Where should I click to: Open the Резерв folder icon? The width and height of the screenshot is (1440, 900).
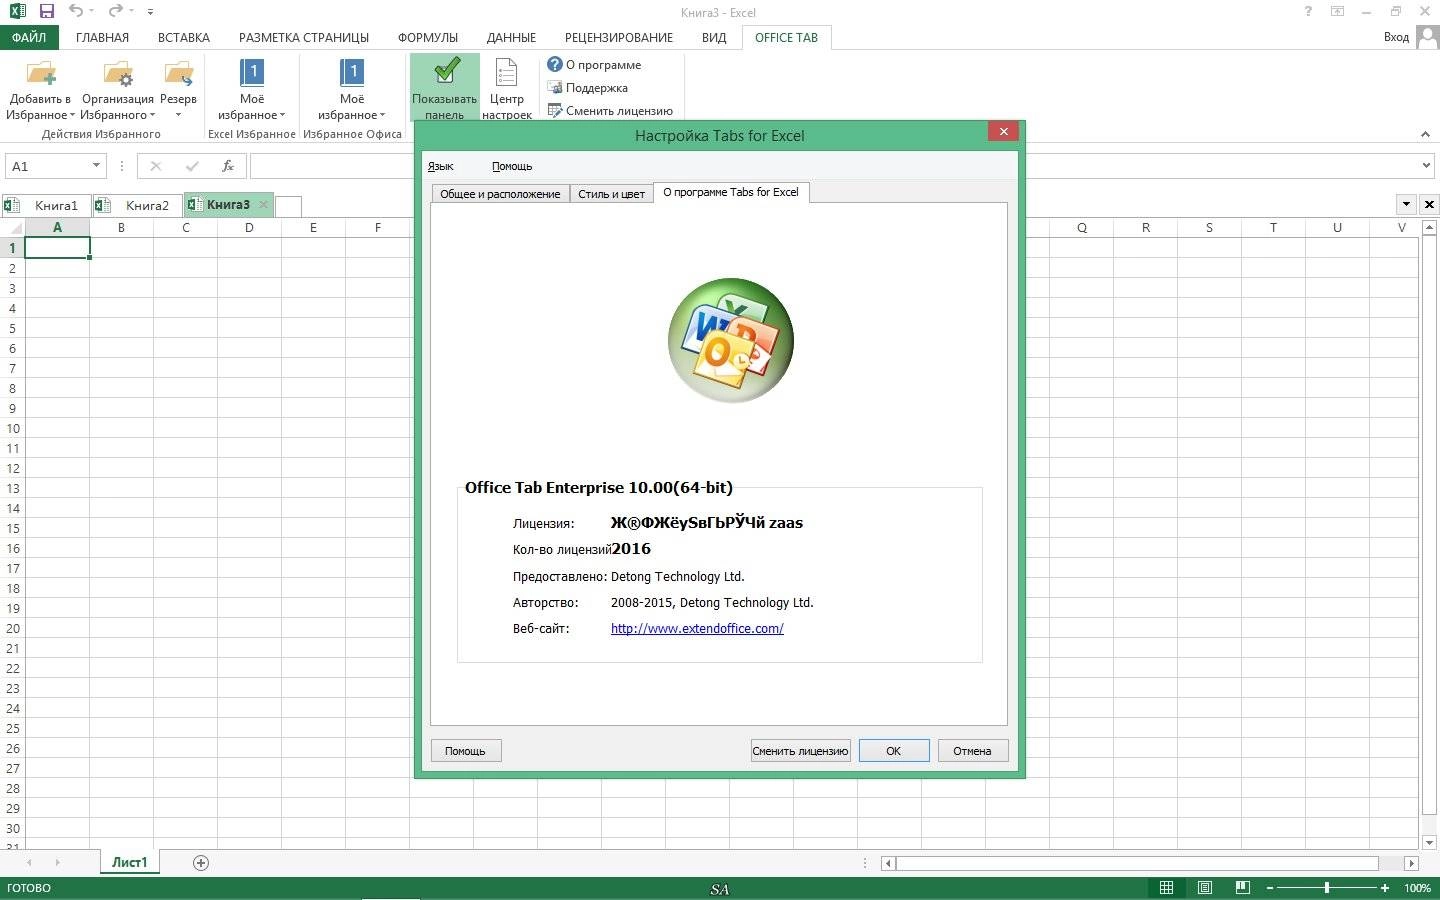point(178,73)
